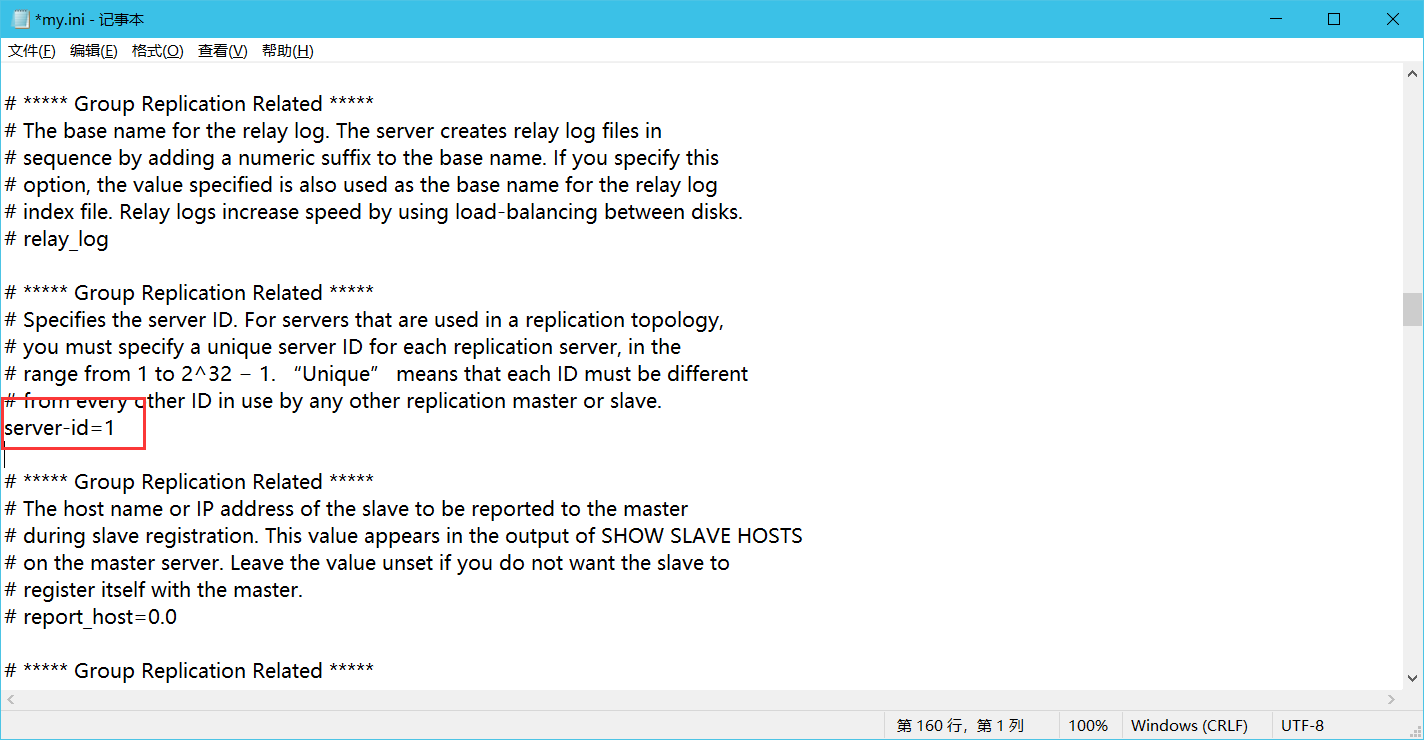This screenshot has width=1424, height=740.
Task: Click the server-id=1 line
Action: click(x=60, y=428)
